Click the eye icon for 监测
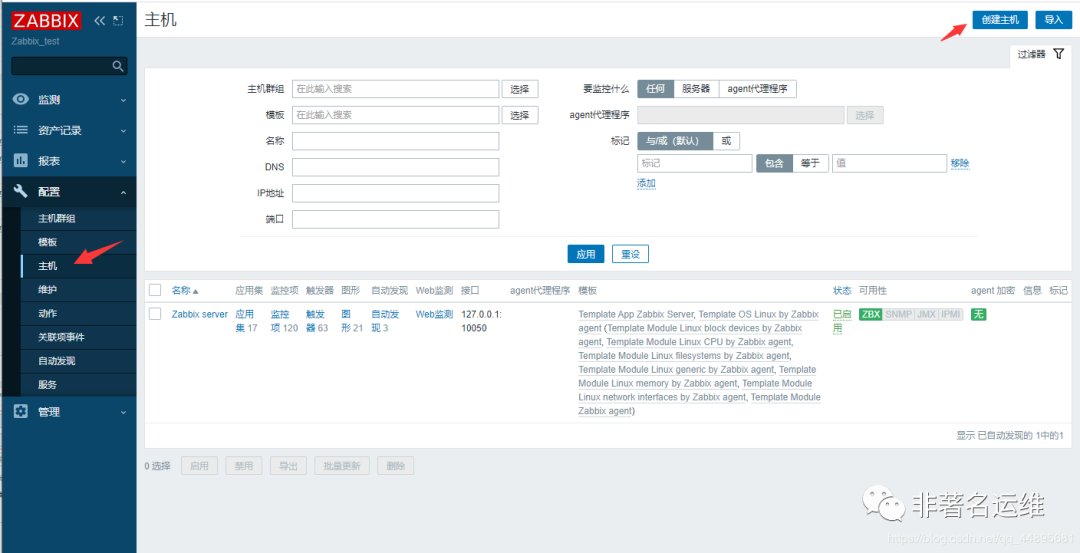 (x=21, y=99)
